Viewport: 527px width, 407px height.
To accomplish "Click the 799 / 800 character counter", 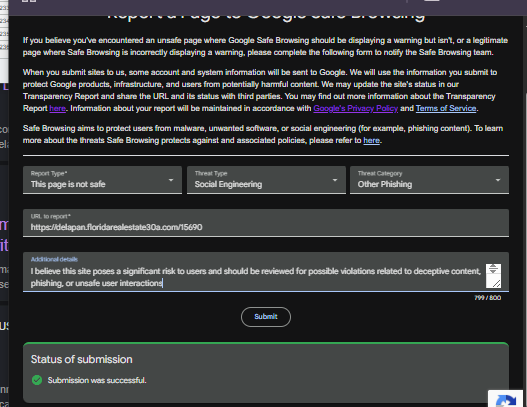I will 487,298.
